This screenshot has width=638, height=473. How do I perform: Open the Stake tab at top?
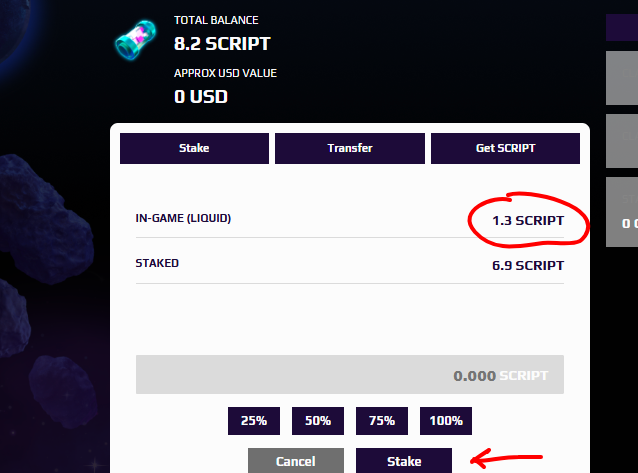[194, 148]
